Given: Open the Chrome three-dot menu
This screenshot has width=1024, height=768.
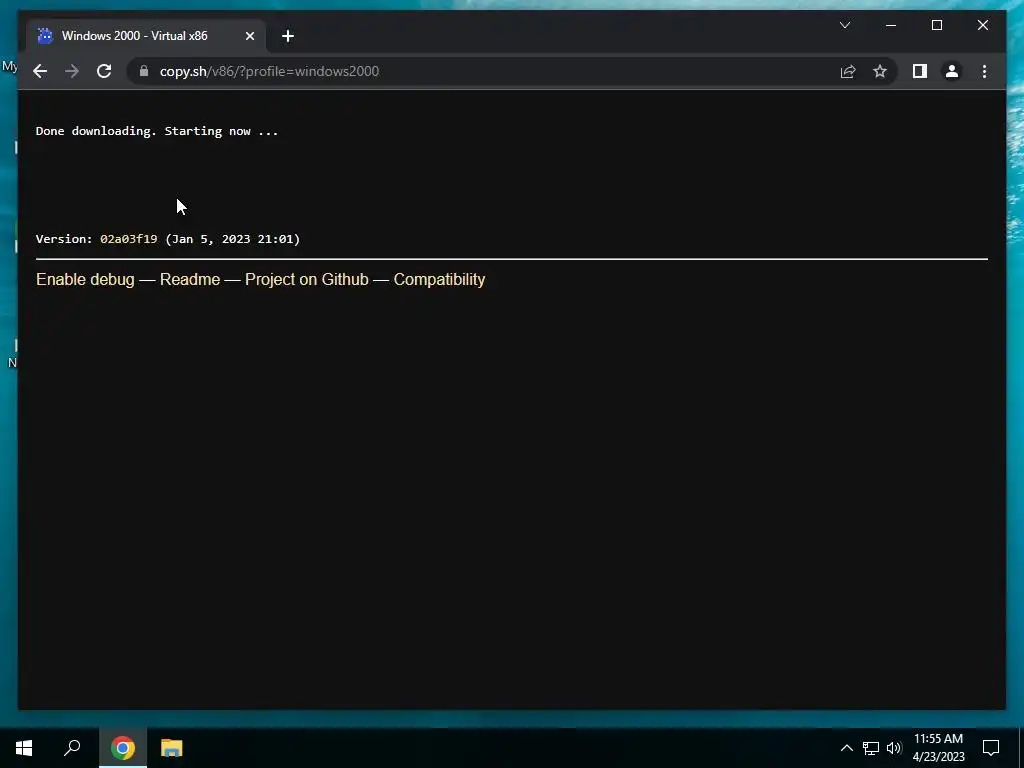Looking at the screenshot, I should point(984,71).
